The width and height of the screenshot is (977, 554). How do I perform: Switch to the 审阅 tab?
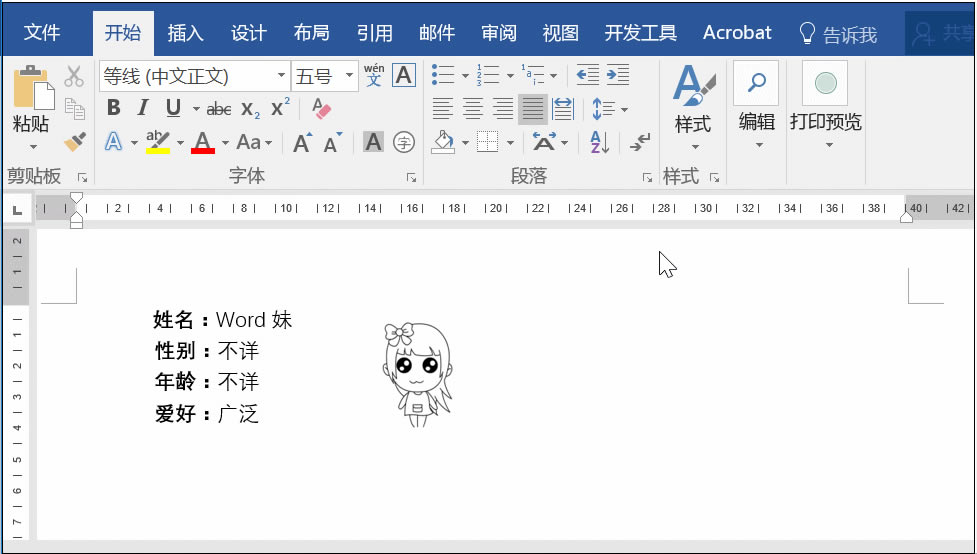(x=499, y=32)
